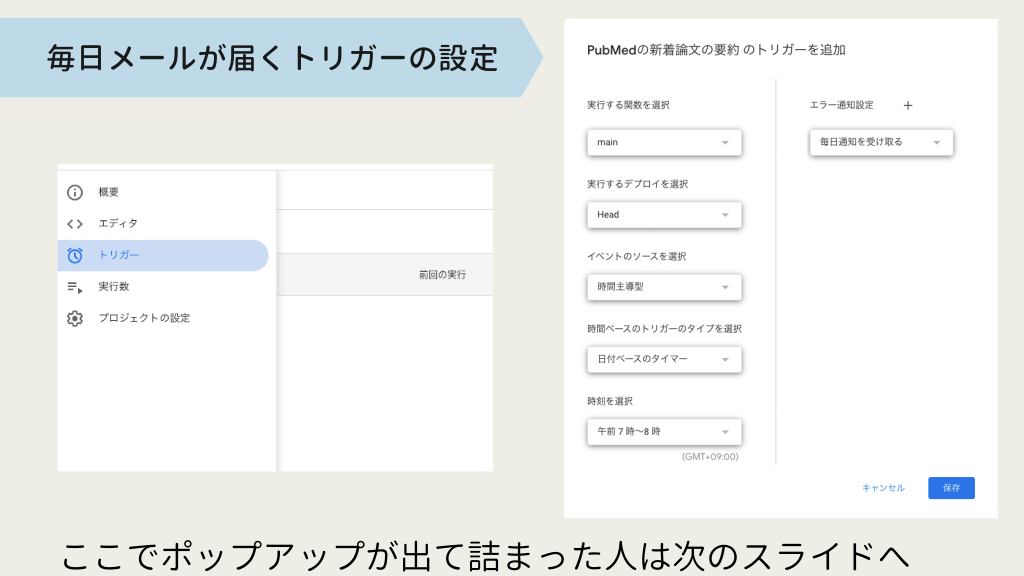Click the overview info icon
1024x576 pixels.
(75, 193)
